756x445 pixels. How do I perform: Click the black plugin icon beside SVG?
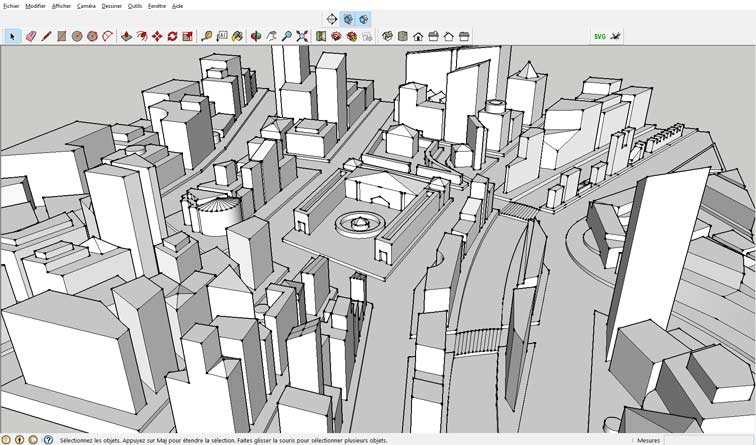click(x=615, y=36)
